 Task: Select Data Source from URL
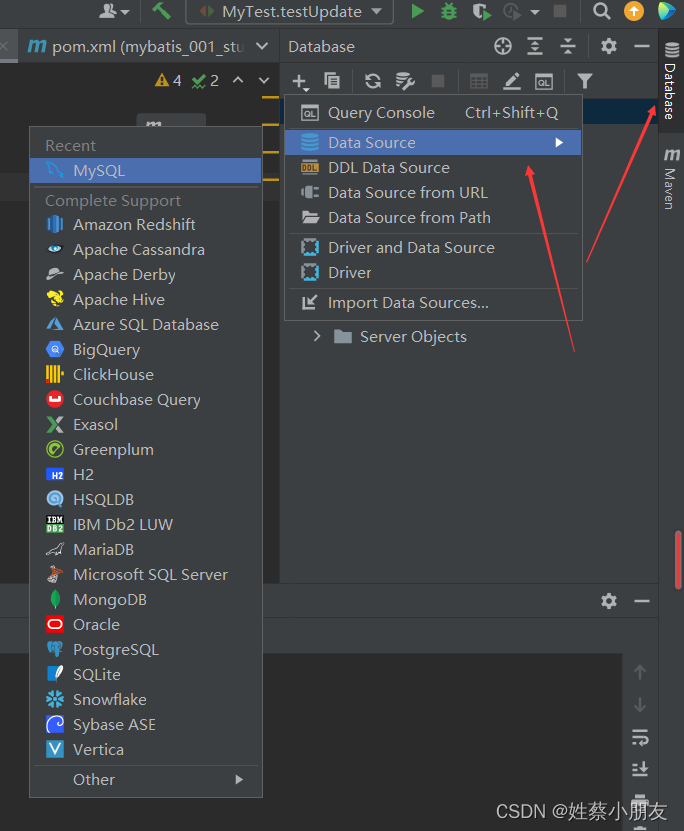click(x=433, y=192)
